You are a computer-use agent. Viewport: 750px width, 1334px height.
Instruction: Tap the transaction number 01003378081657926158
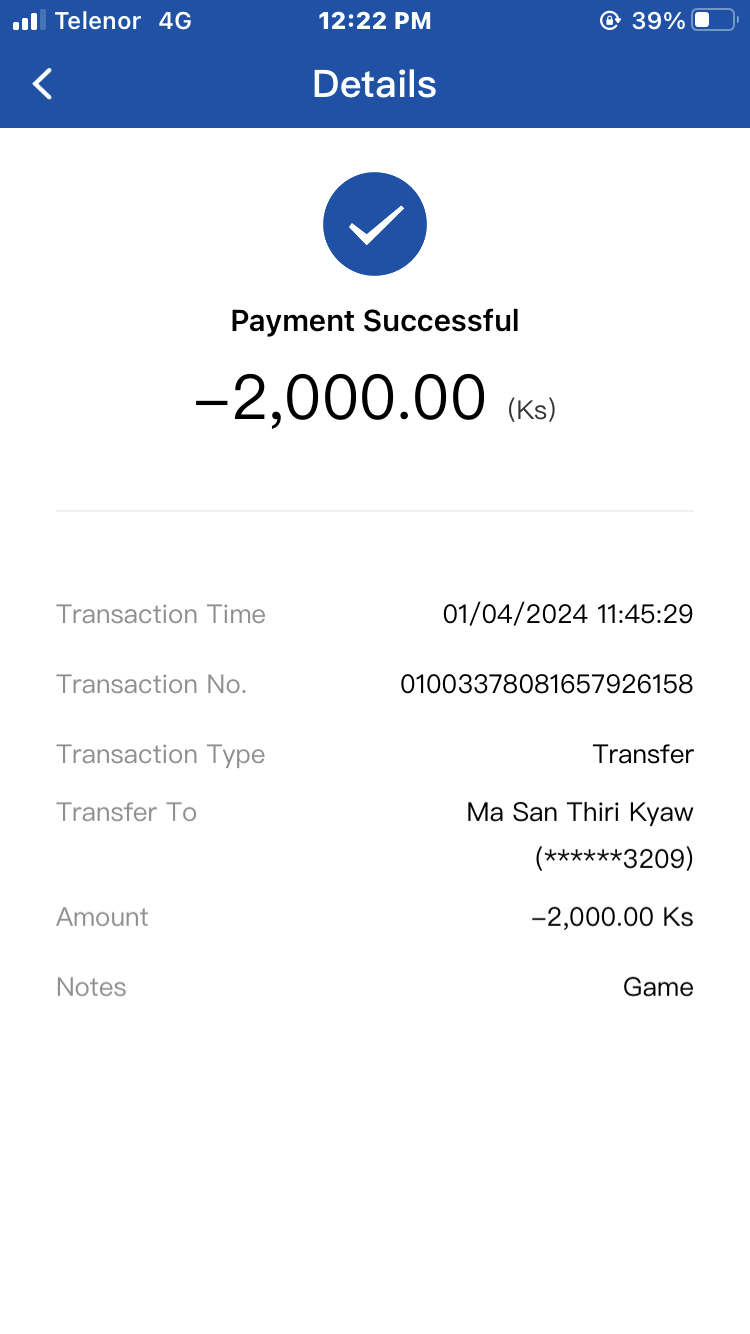tap(546, 684)
